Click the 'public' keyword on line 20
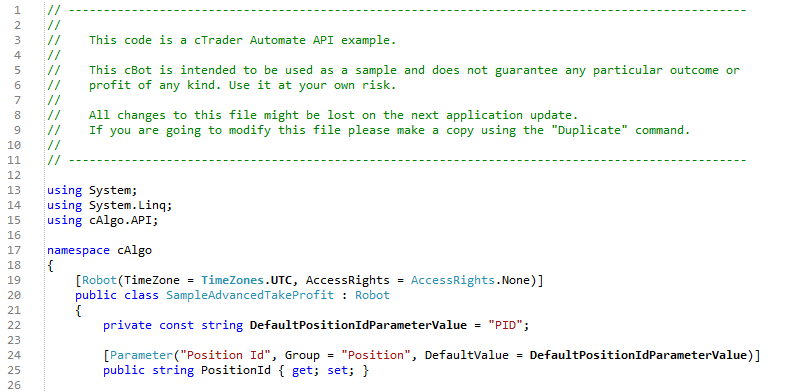This screenshot has height=392, width=811. 96,295
